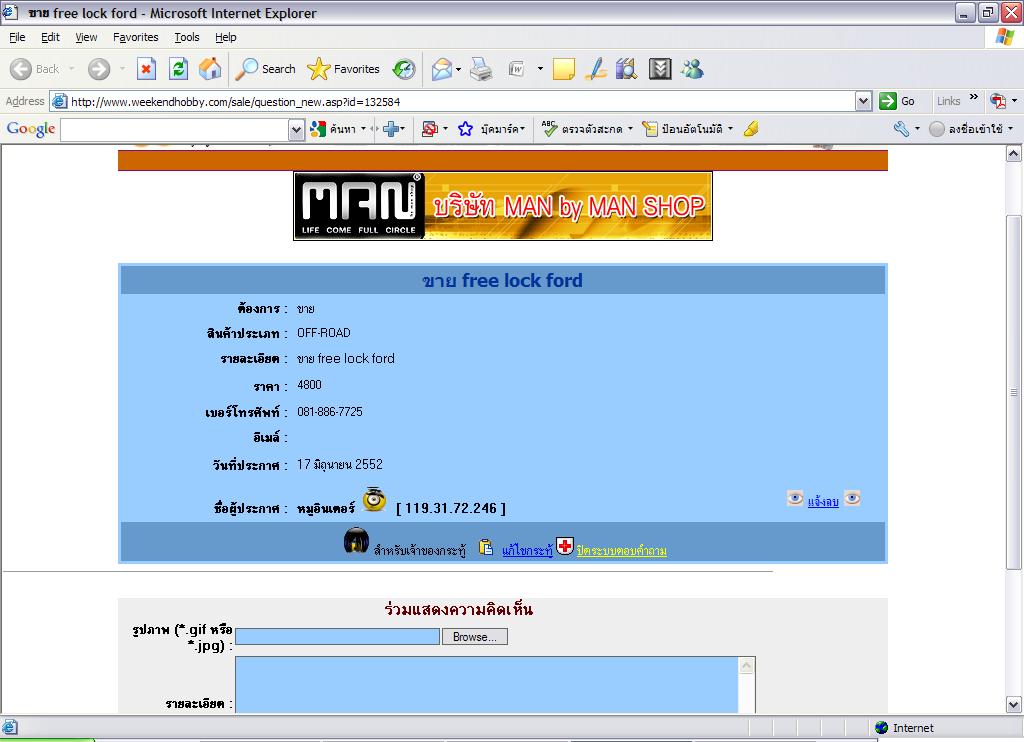Open the Favorites menu
Viewport: 1024px width, 742px height.
coord(135,37)
